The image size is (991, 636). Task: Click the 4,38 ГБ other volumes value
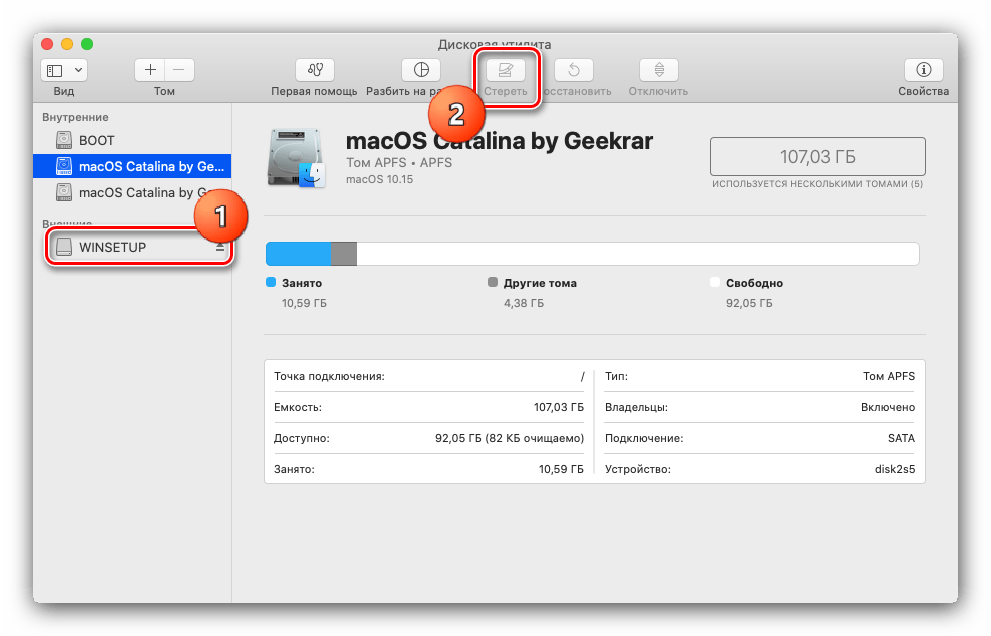[523, 303]
